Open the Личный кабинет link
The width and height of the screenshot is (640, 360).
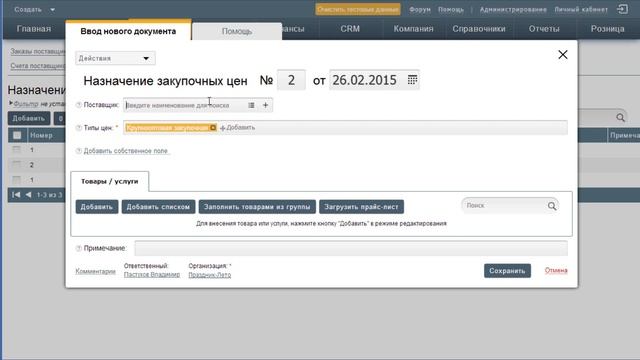point(581,9)
